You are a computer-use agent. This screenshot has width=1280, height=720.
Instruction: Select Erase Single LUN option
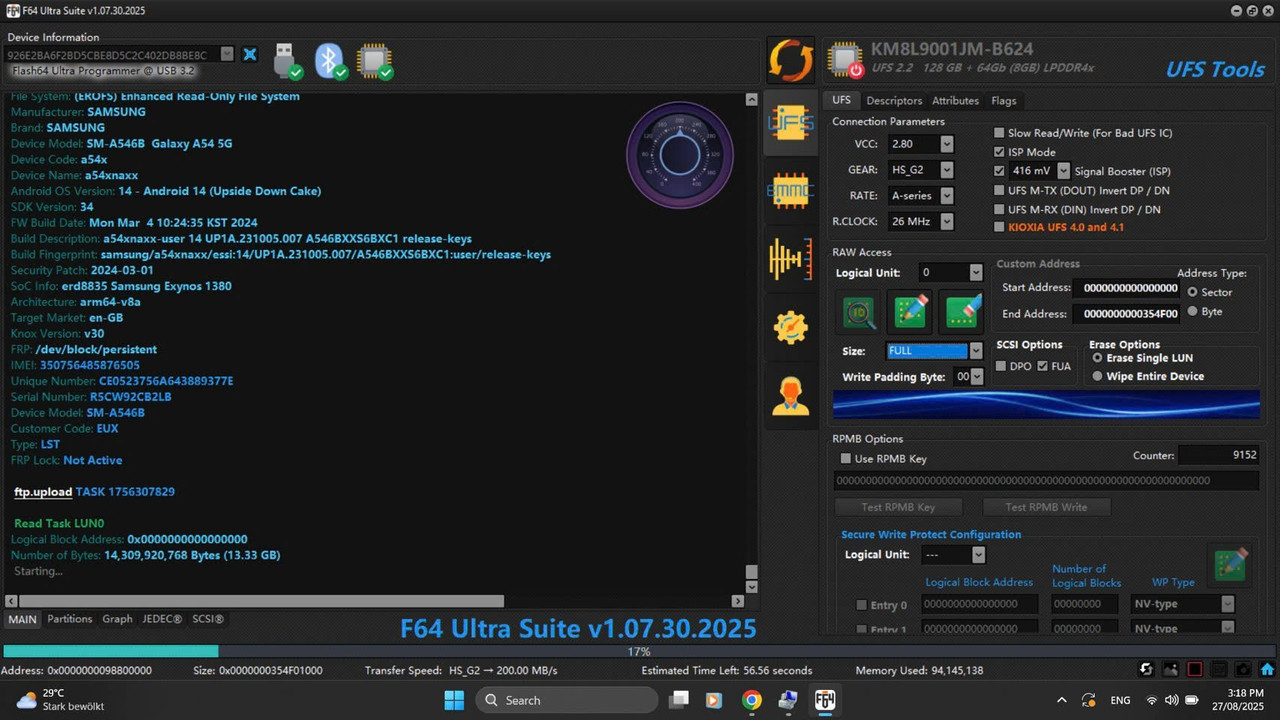pos(1098,357)
